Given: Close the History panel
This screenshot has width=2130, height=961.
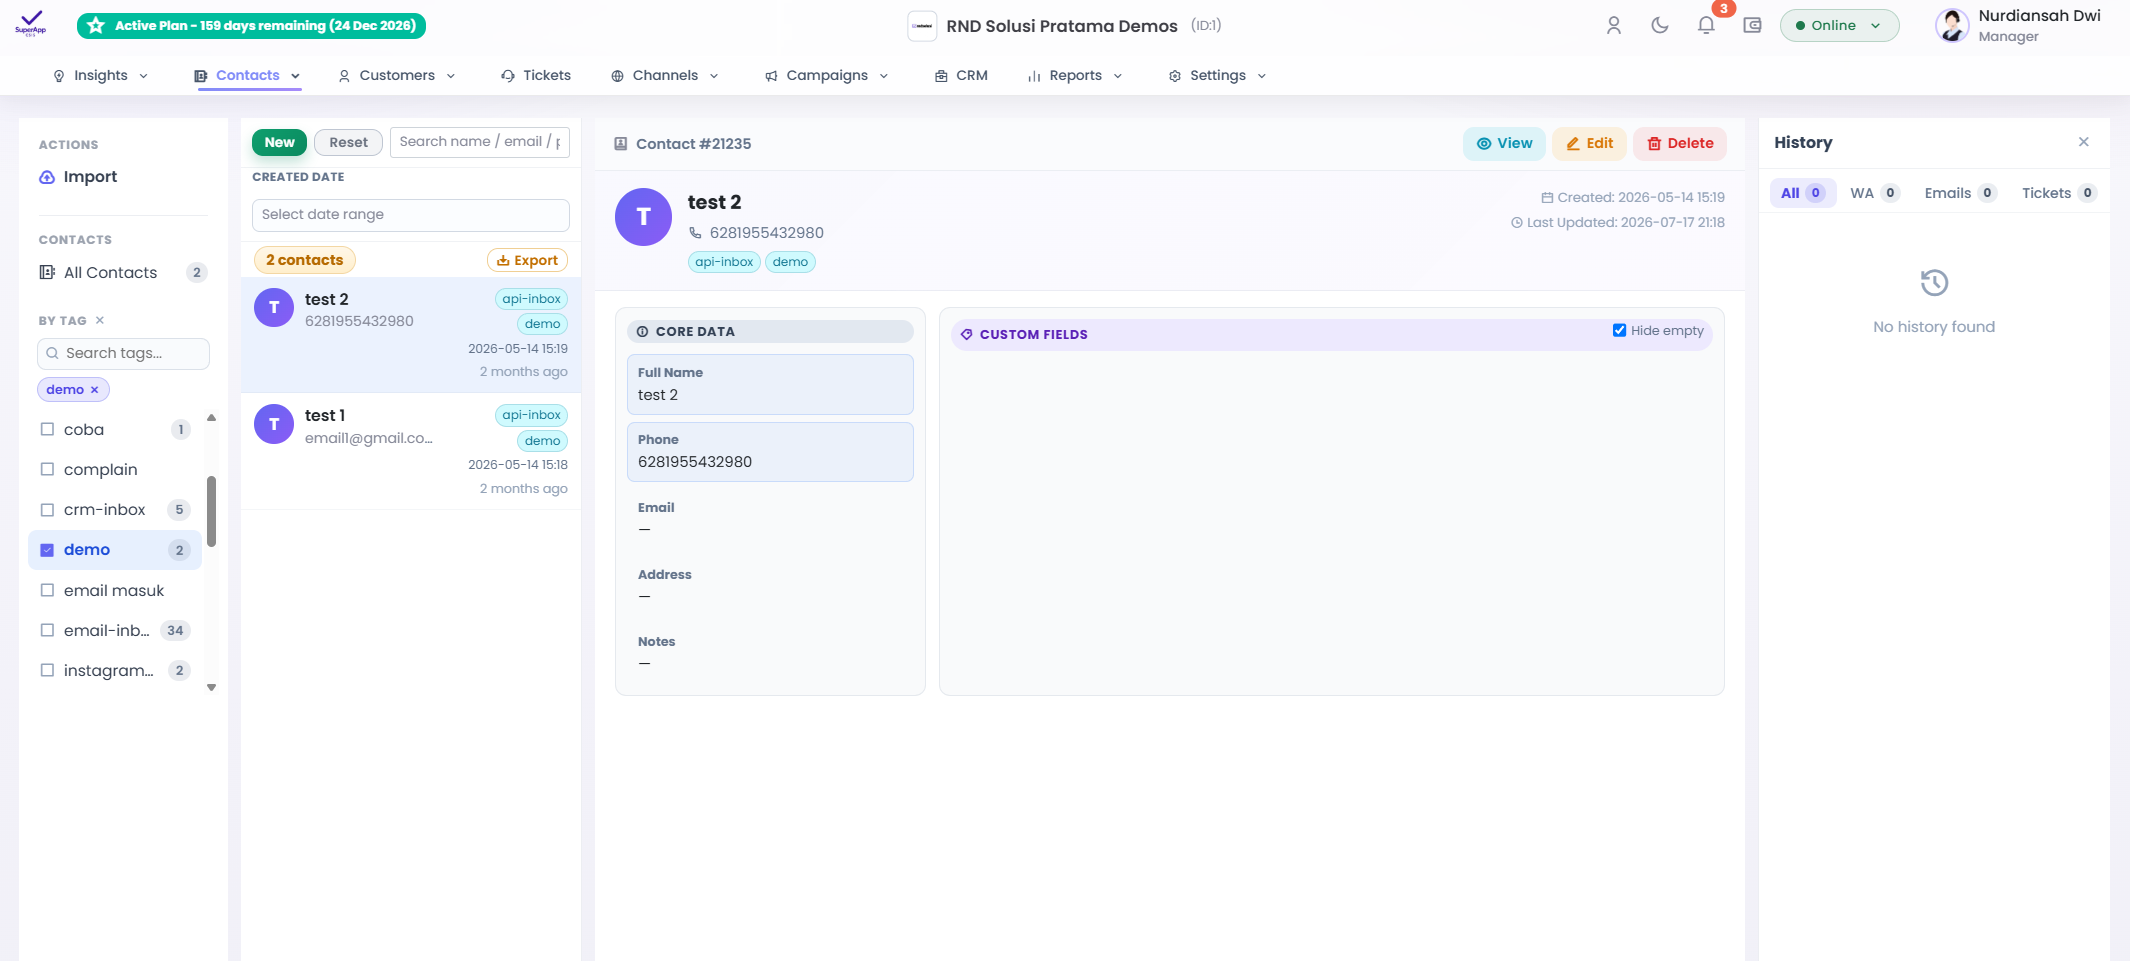Looking at the screenshot, I should pyautogui.click(x=2084, y=142).
